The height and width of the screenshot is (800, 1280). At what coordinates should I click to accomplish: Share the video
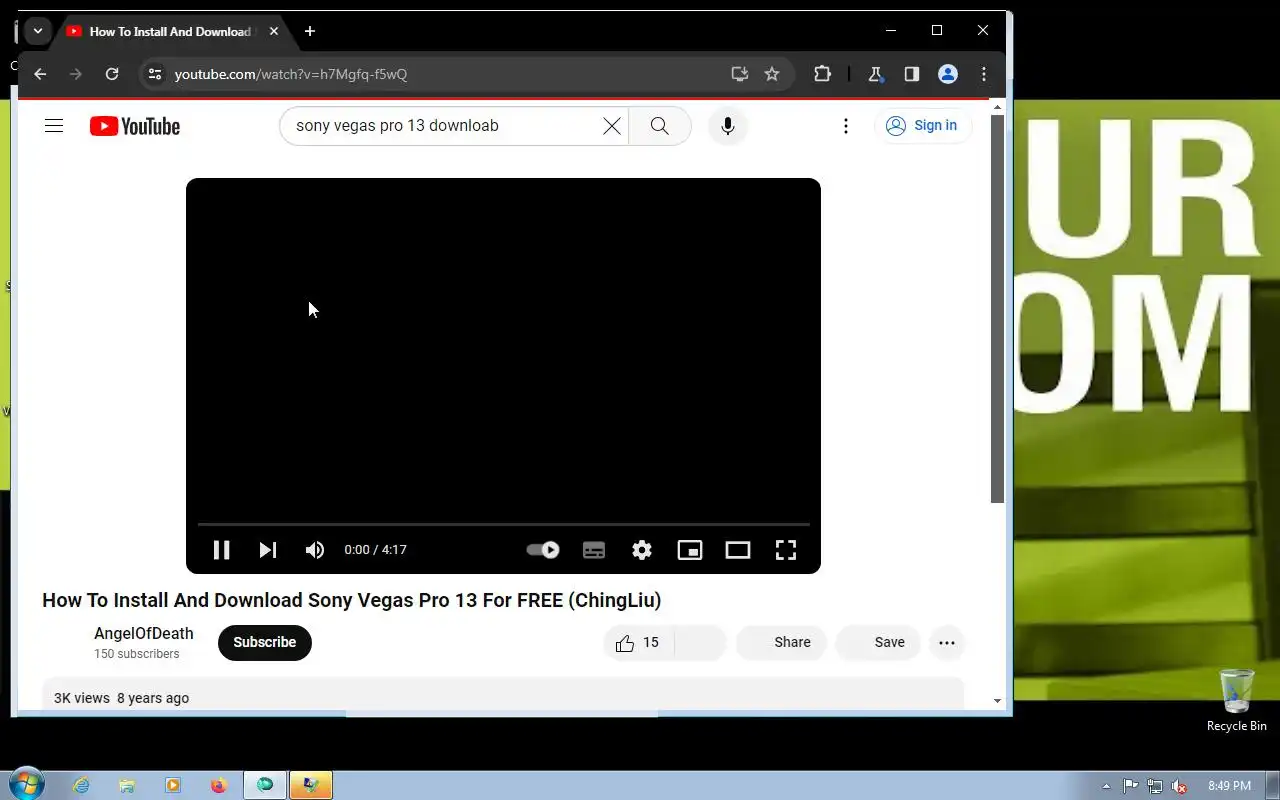pyautogui.click(x=781, y=643)
